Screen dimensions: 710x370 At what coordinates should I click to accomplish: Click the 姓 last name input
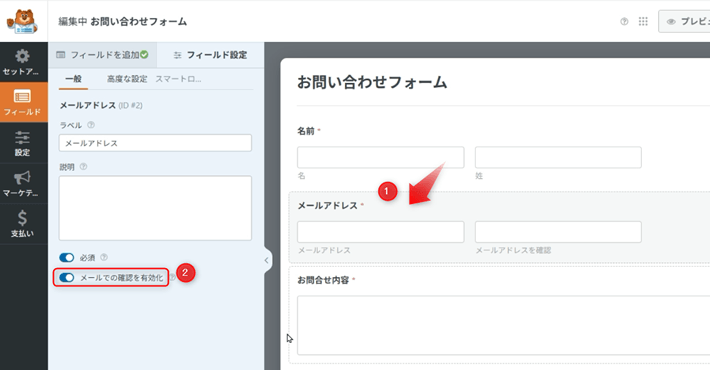558,157
